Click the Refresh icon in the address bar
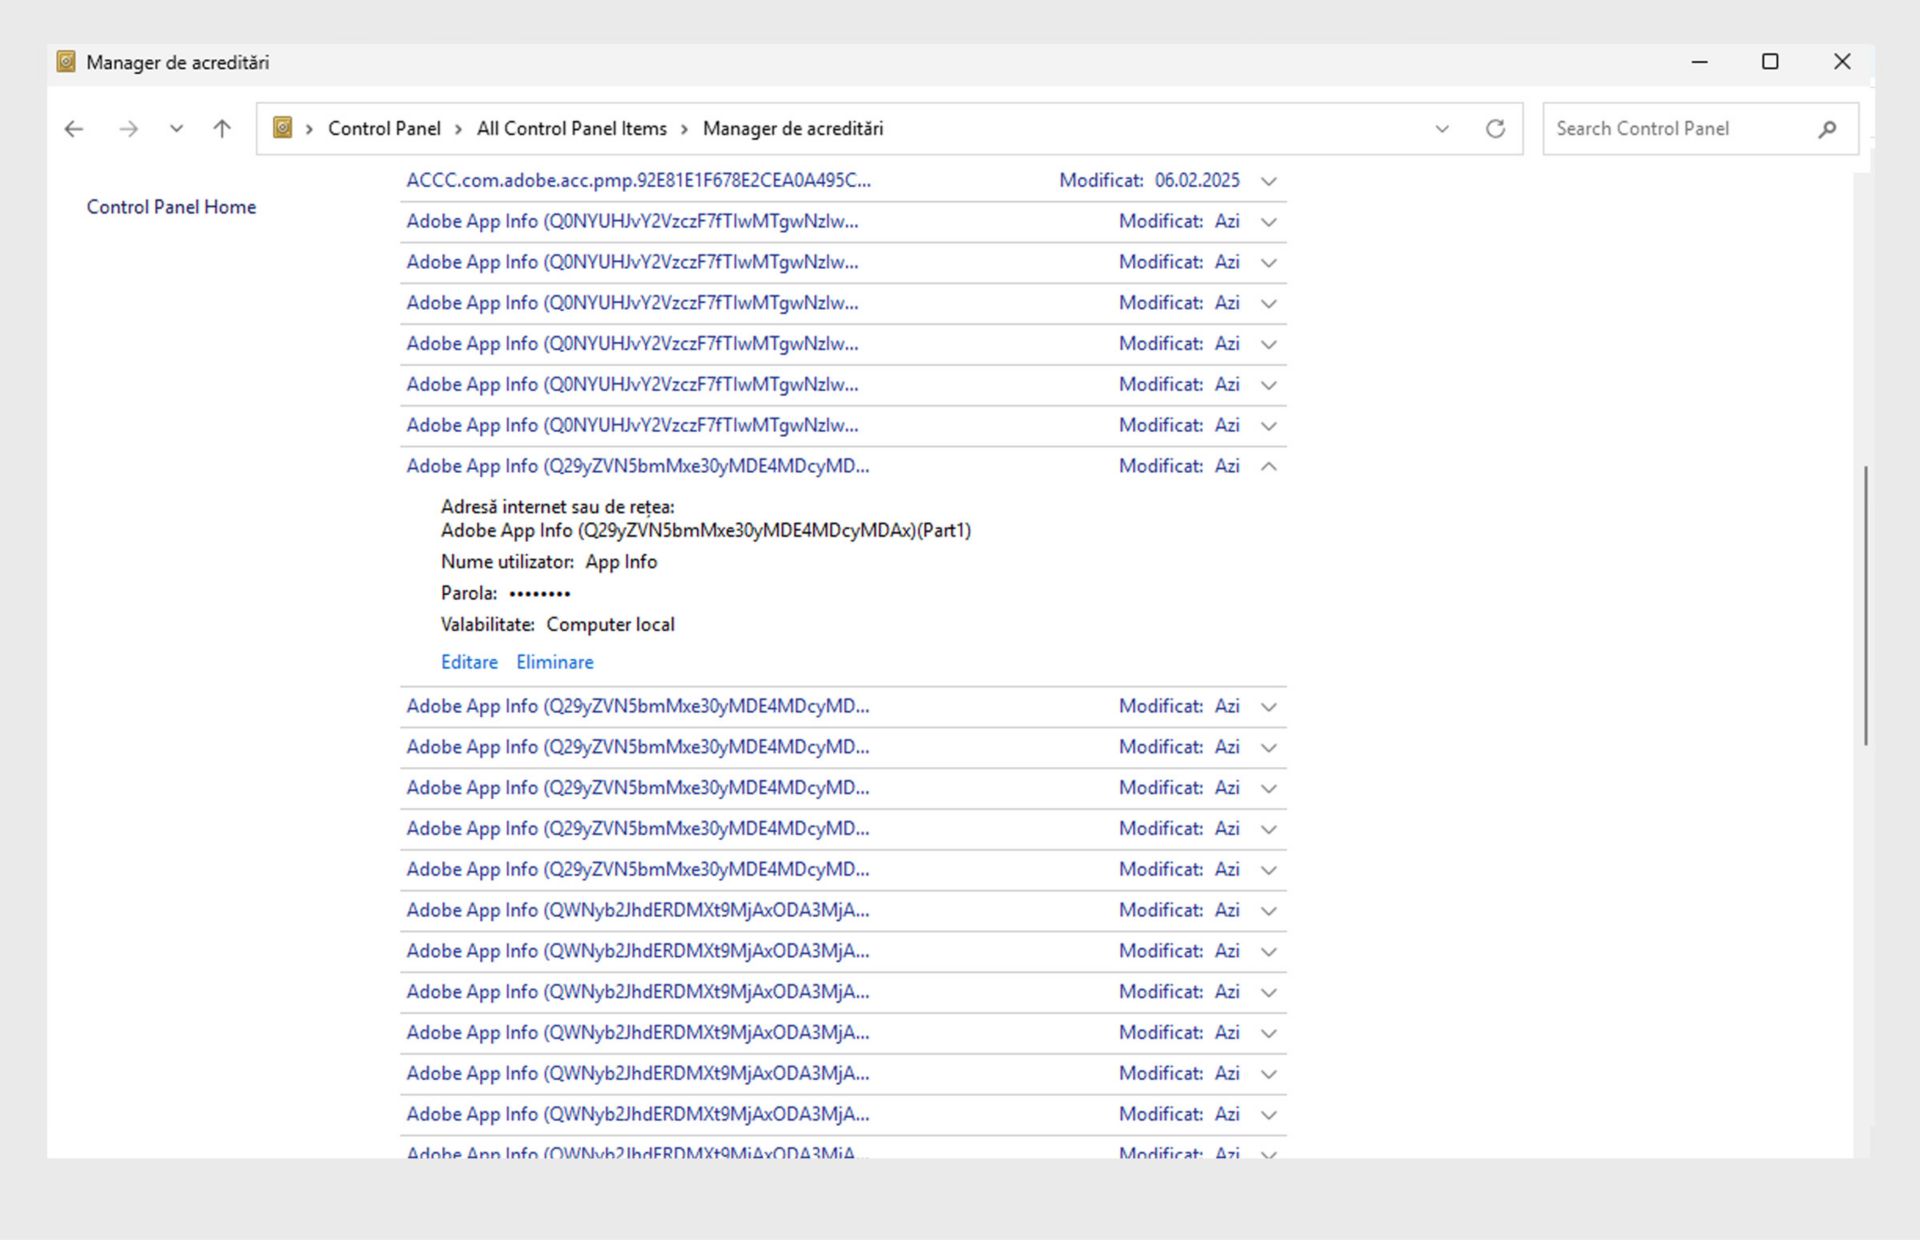 pyautogui.click(x=1495, y=129)
